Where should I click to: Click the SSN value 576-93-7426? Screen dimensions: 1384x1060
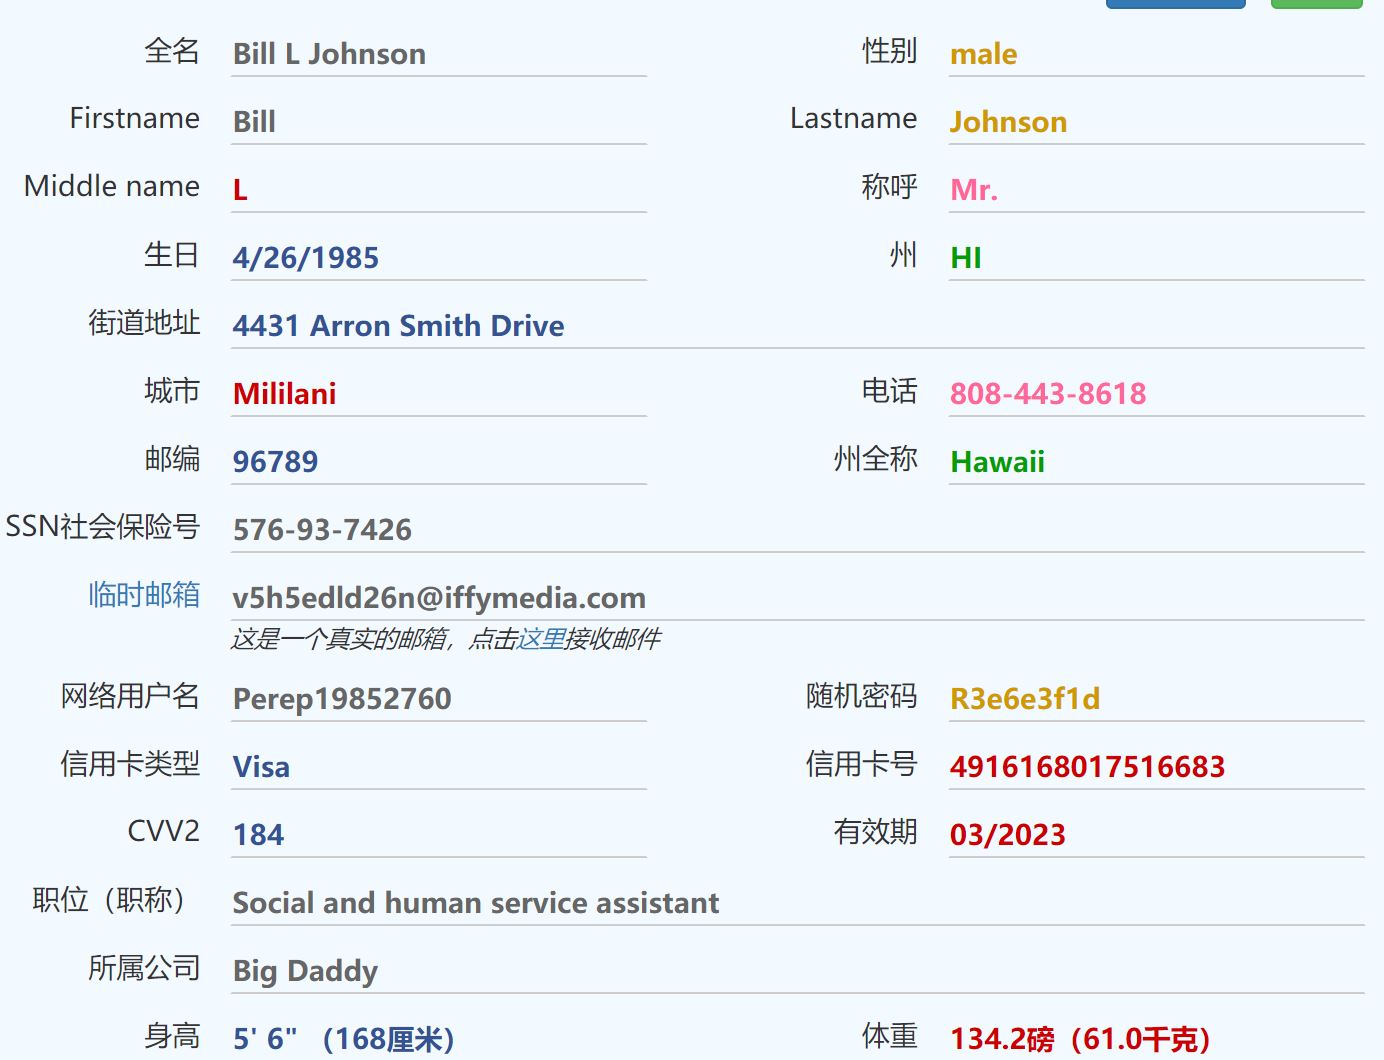point(322,530)
